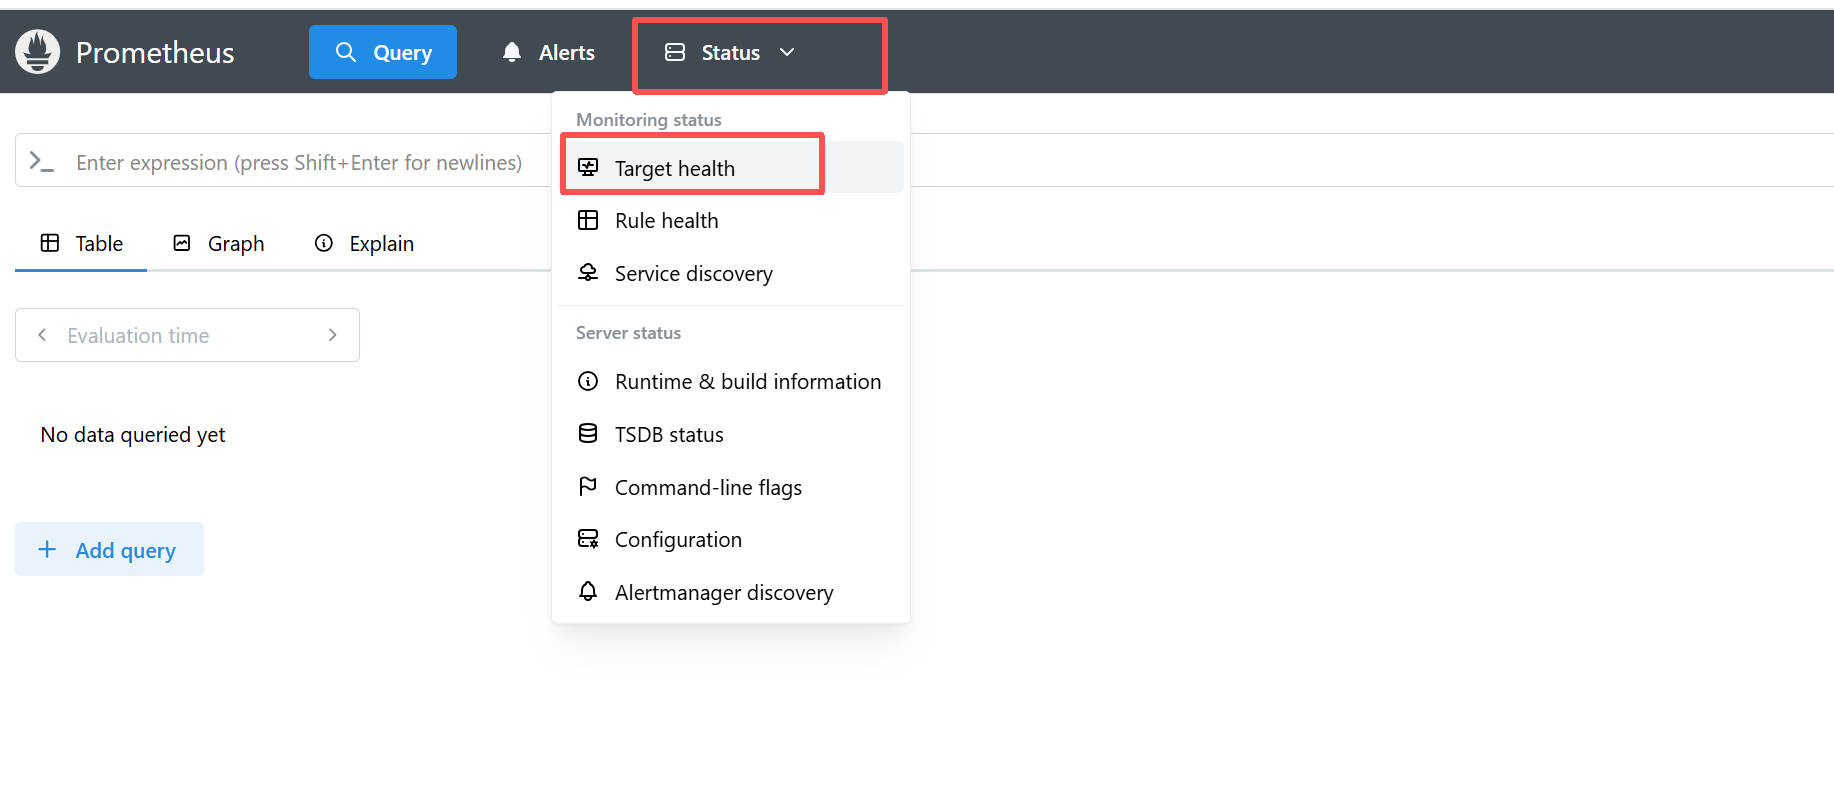The width and height of the screenshot is (1834, 787).
Task: Click the Rule health table icon
Action: (588, 220)
